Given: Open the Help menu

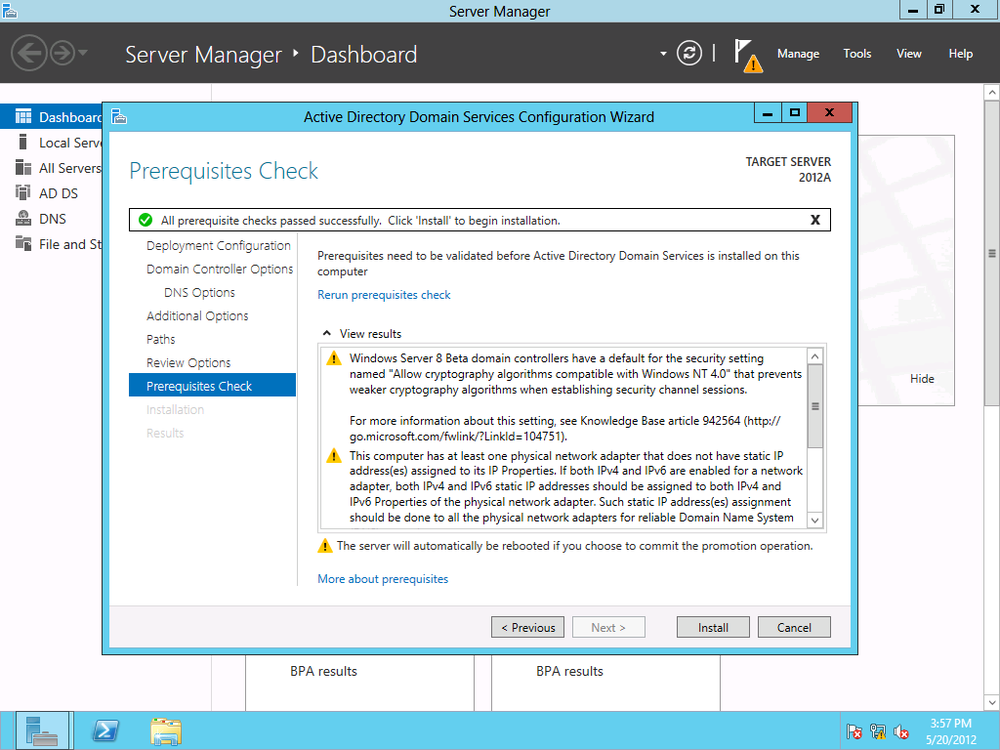Looking at the screenshot, I should tap(960, 54).
